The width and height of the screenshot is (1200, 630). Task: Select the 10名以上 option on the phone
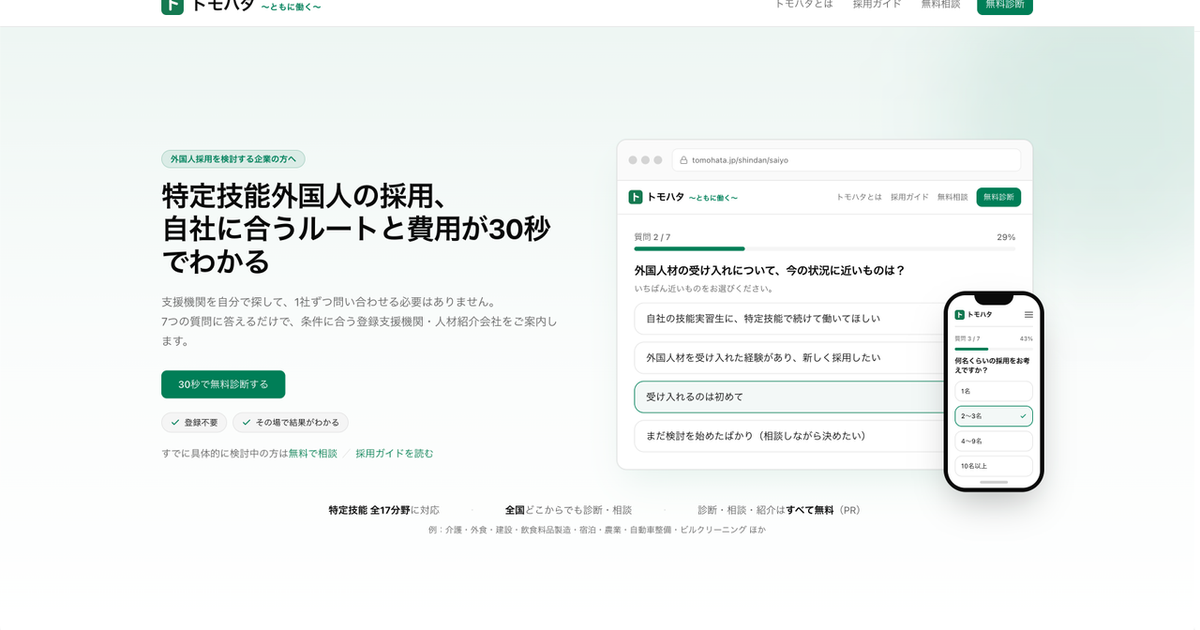click(x=994, y=466)
